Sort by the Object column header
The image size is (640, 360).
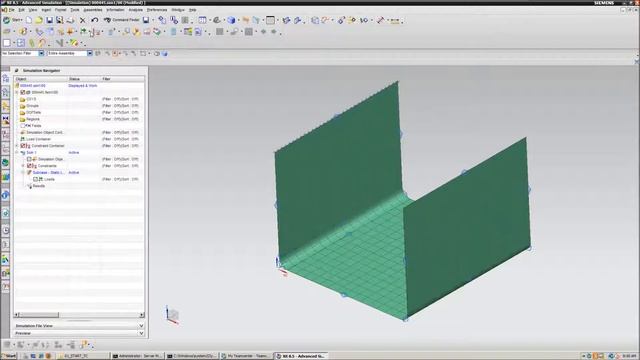pos(41,79)
